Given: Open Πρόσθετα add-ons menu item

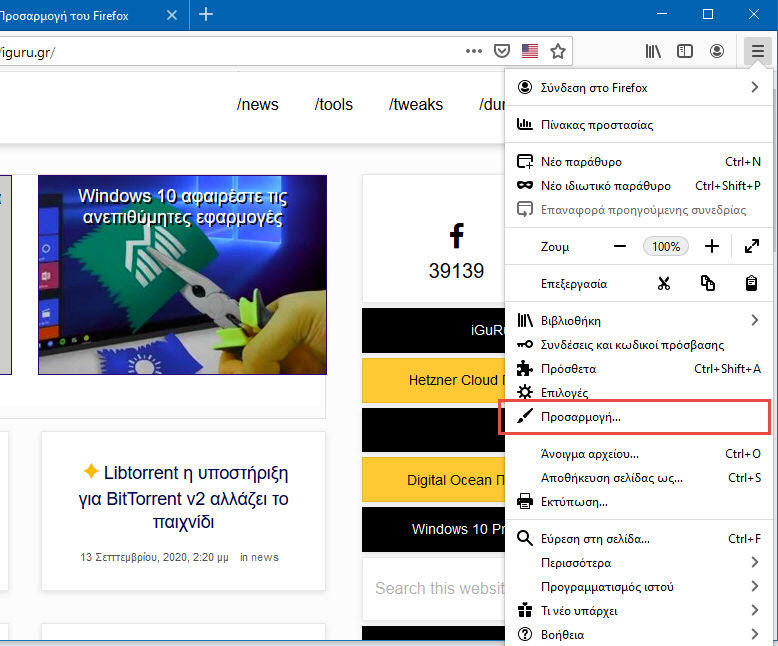Looking at the screenshot, I should [638, 369].
